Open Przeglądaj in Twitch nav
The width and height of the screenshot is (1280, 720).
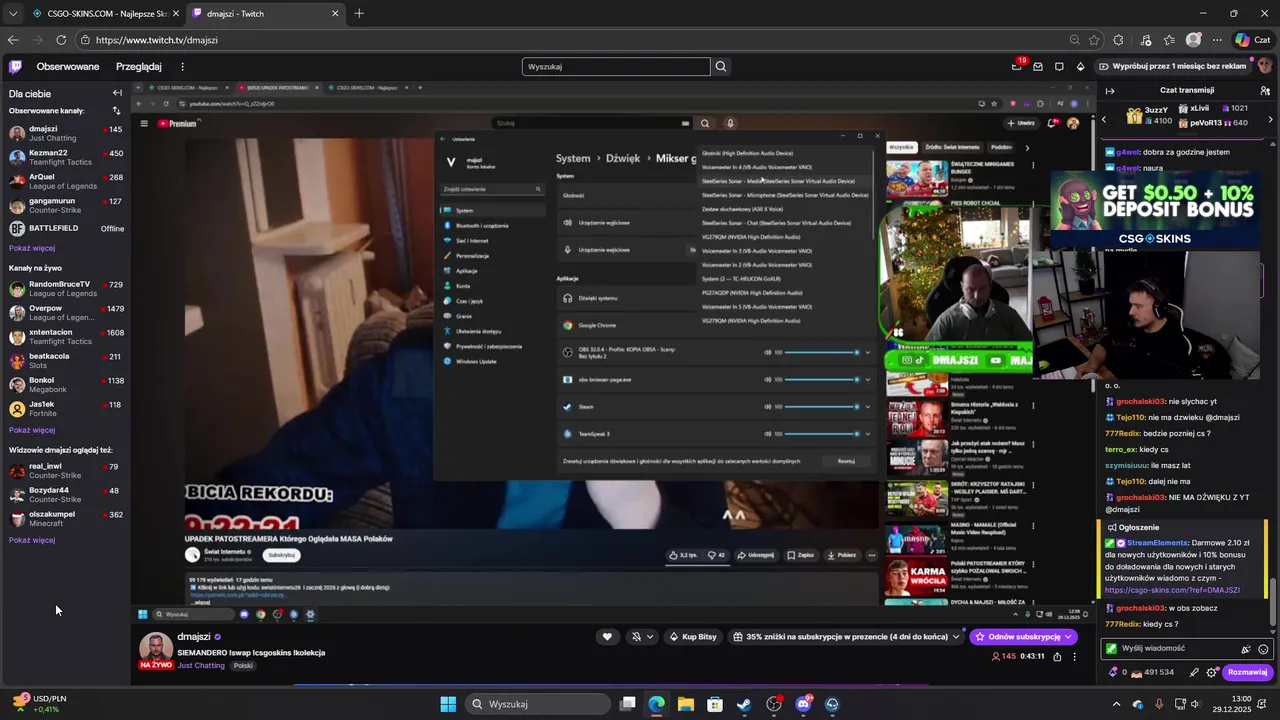[x=139, y=67]
